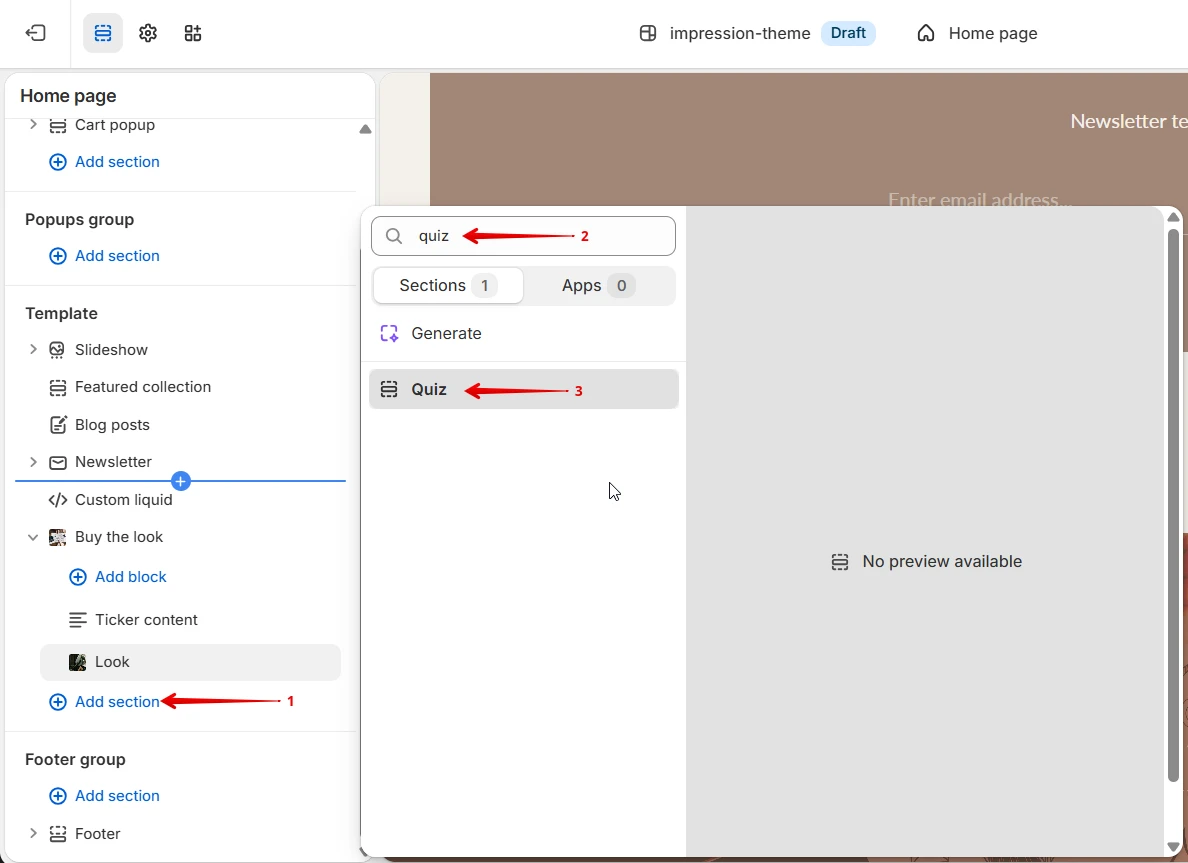Screen dimensions: 1188x863
Task: Select the Sections tab
Action: (448, 286)
